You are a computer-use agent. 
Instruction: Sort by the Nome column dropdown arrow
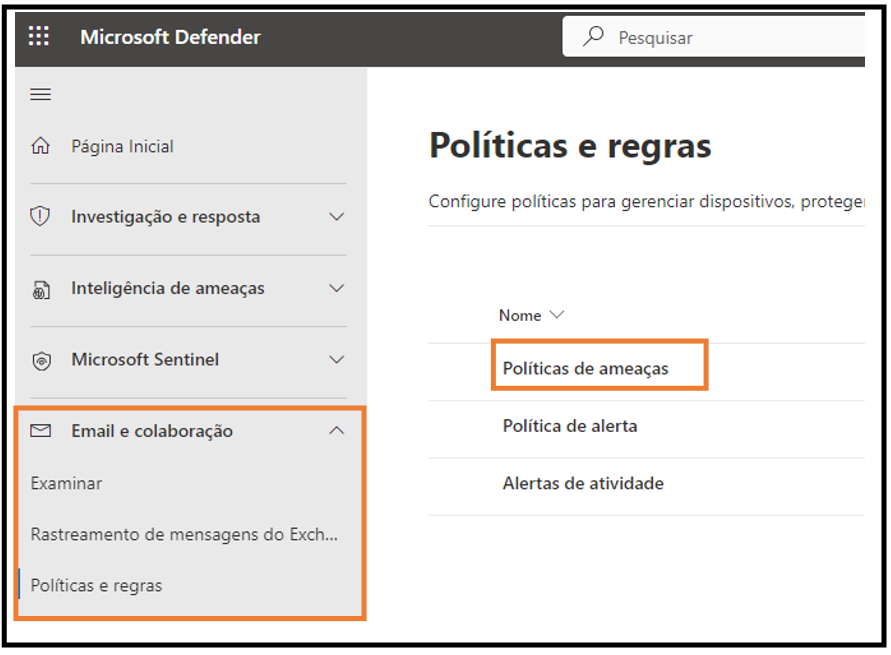557,315
